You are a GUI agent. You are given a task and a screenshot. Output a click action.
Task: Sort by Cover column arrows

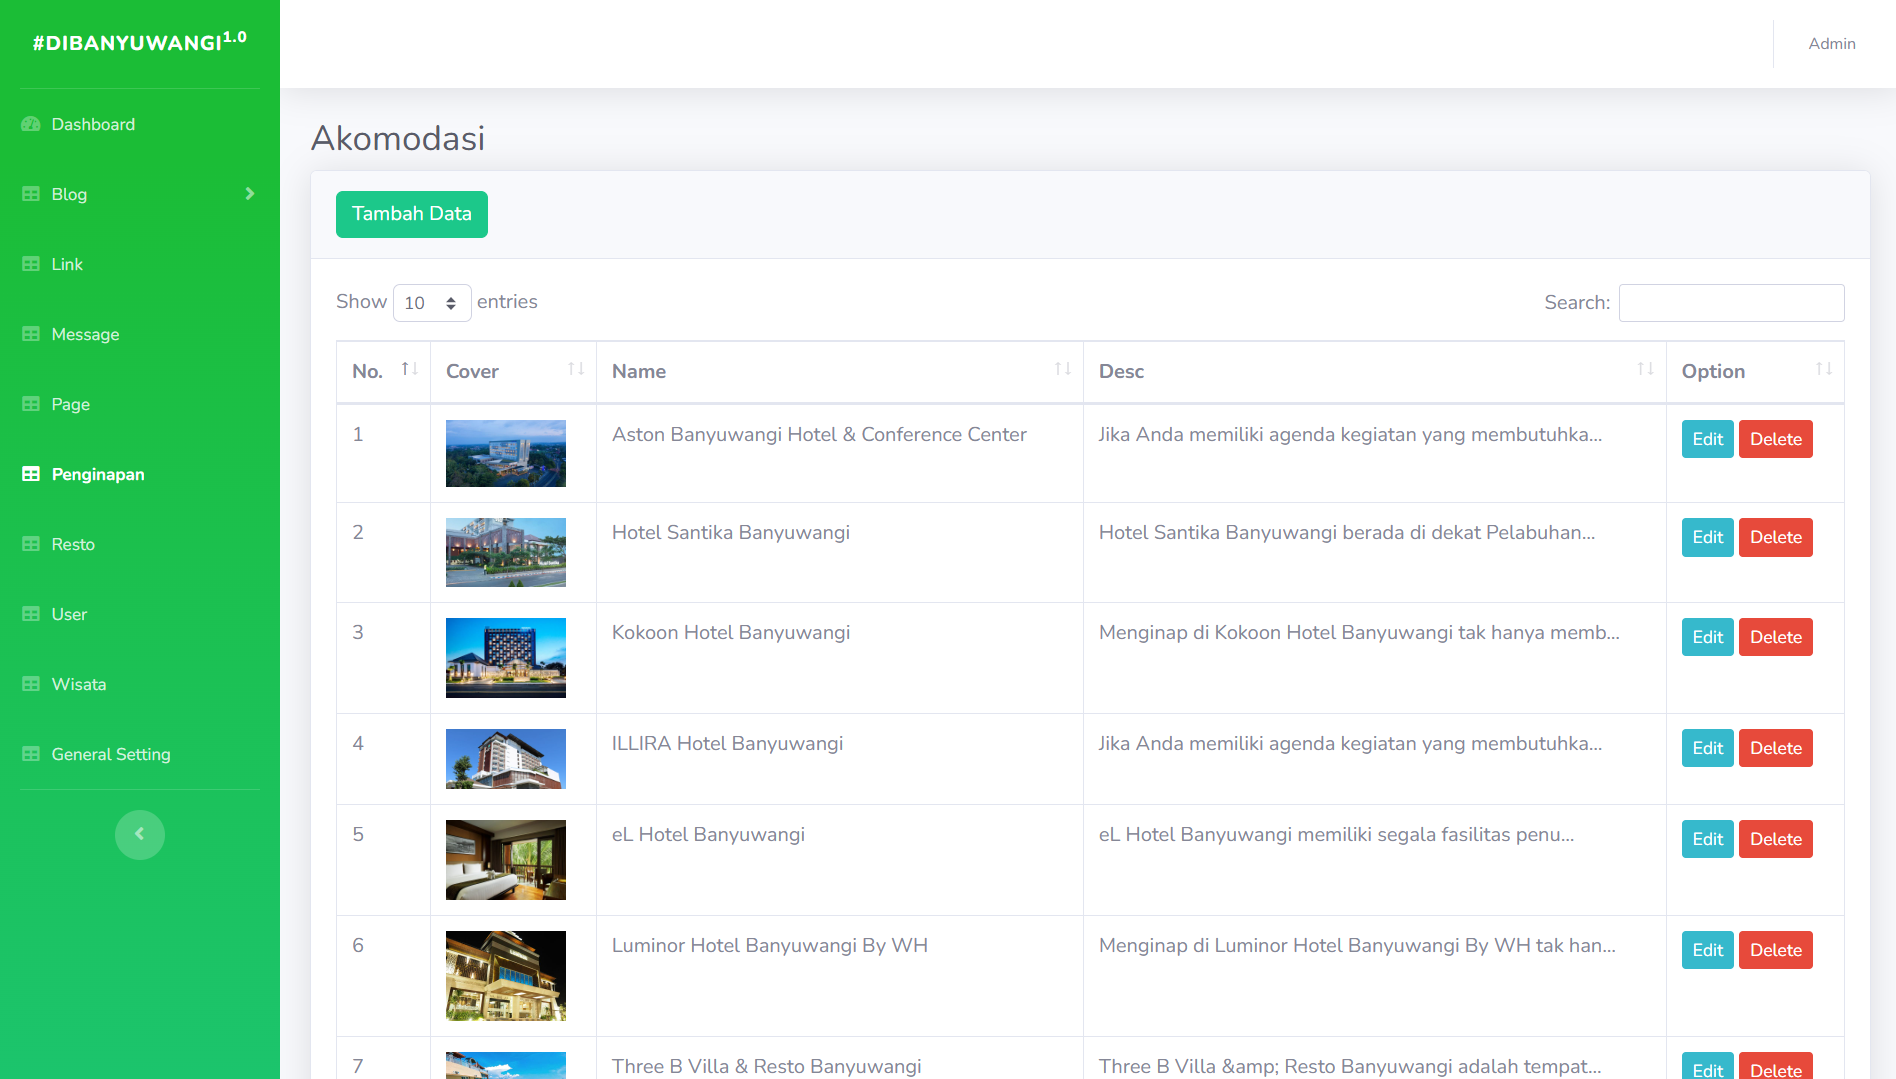(x=576, y=369)
